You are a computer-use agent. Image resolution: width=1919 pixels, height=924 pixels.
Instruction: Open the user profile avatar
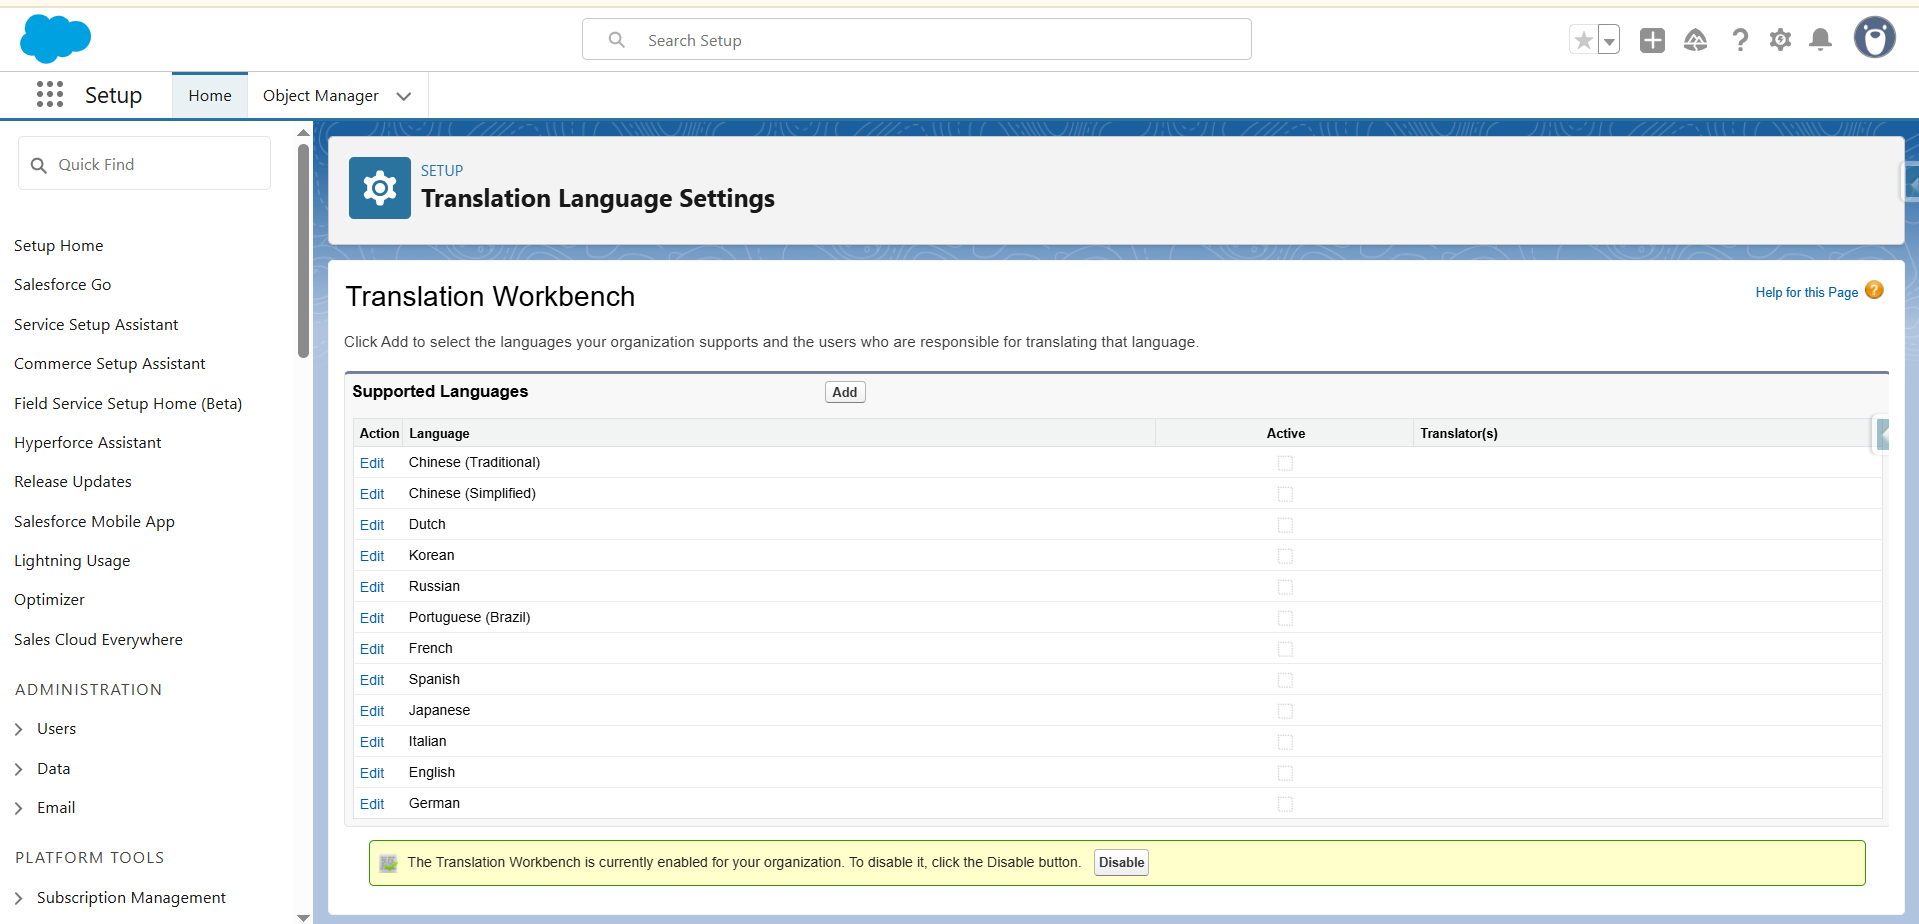(1874, 39)
